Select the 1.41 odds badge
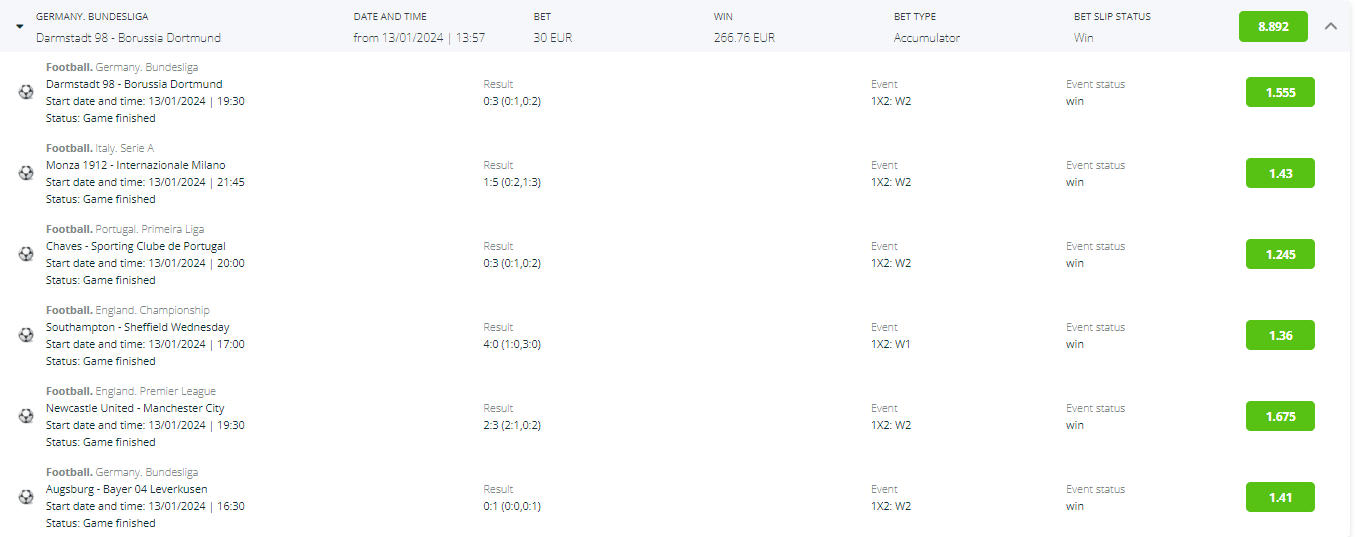The width and height of the screenshot is (1355, 537). pos(1280,497)
